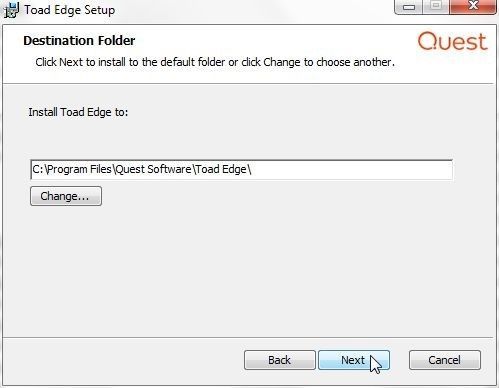Minimize the Toad Edge Setup window
Image resolution: width=499 pixels, height=388 pixels.
409,6
